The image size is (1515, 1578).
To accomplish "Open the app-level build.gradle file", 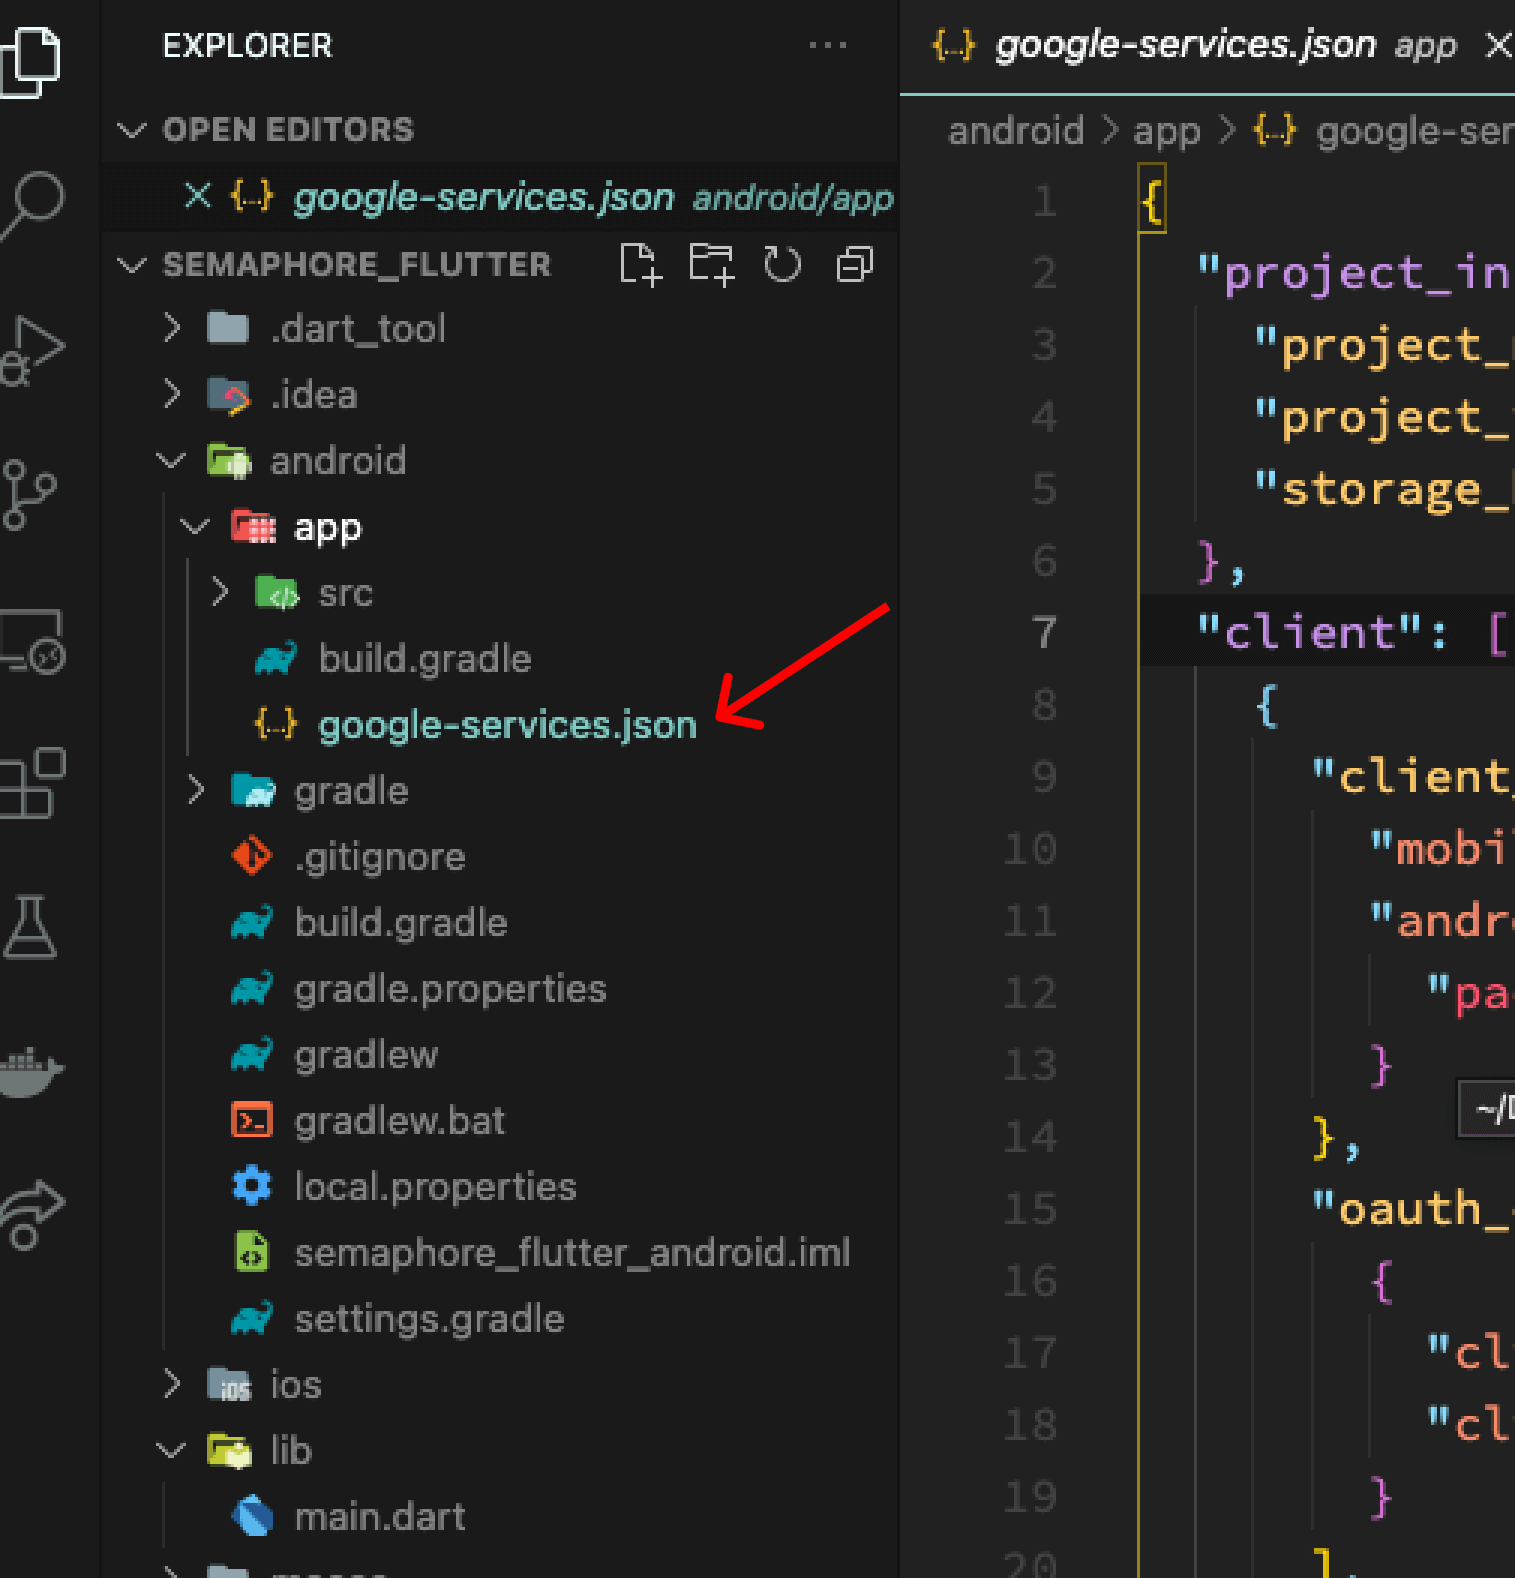I will [x=424, y=659].
